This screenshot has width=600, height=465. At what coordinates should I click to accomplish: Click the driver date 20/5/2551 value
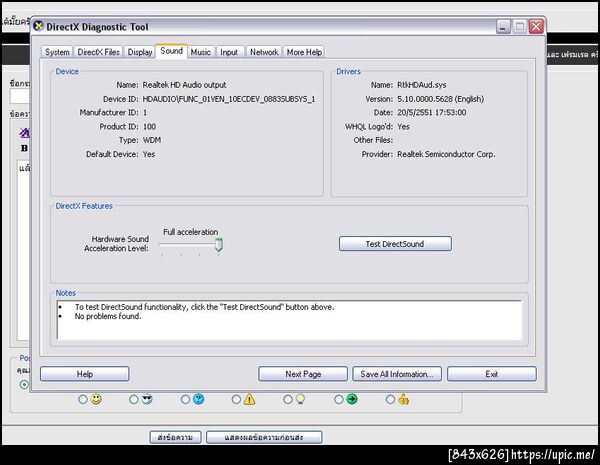tap(432, 113)
